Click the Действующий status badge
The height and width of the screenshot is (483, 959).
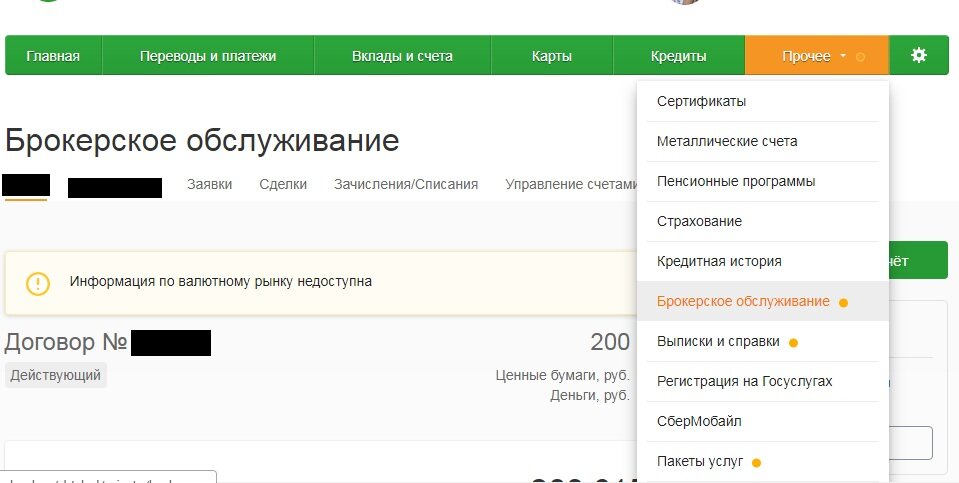coord(56,375)
